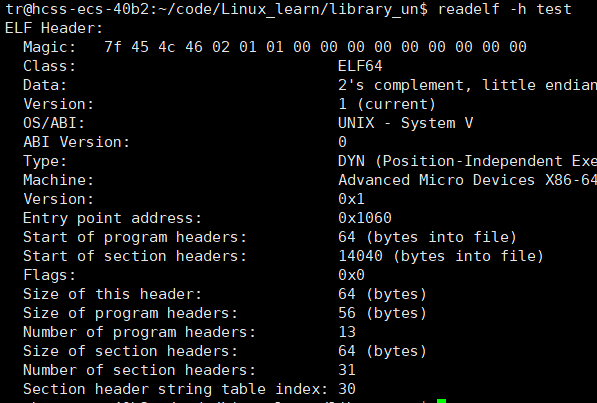Click the 'OS/ABI:' label
The width and height of the screenshot is (597, 403).
[54, 123]
